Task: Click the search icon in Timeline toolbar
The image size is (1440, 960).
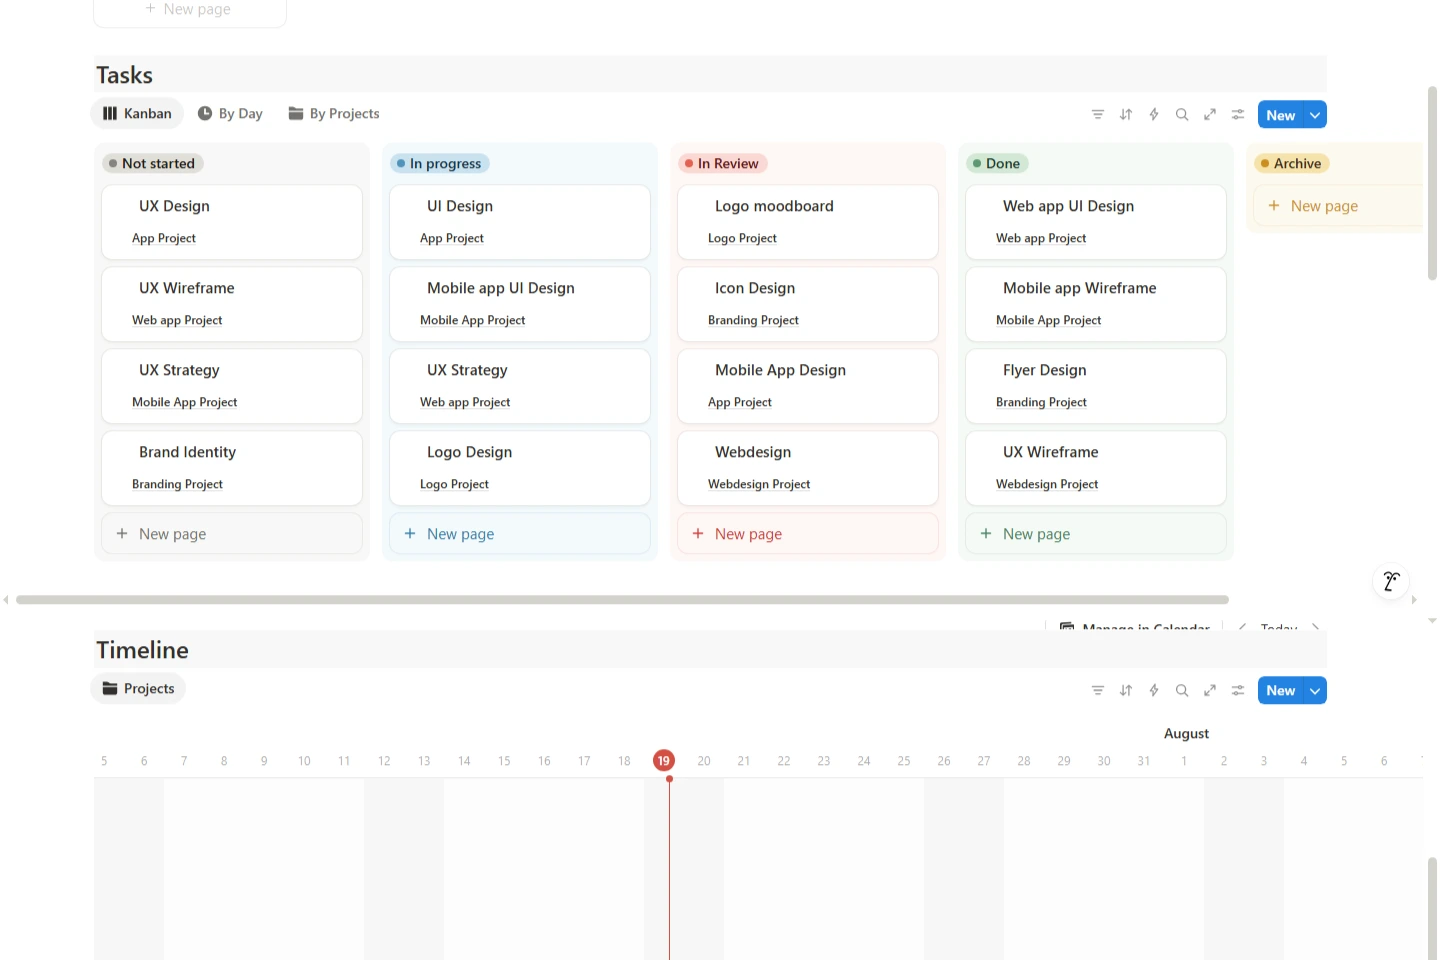Action: point(1181,691)
